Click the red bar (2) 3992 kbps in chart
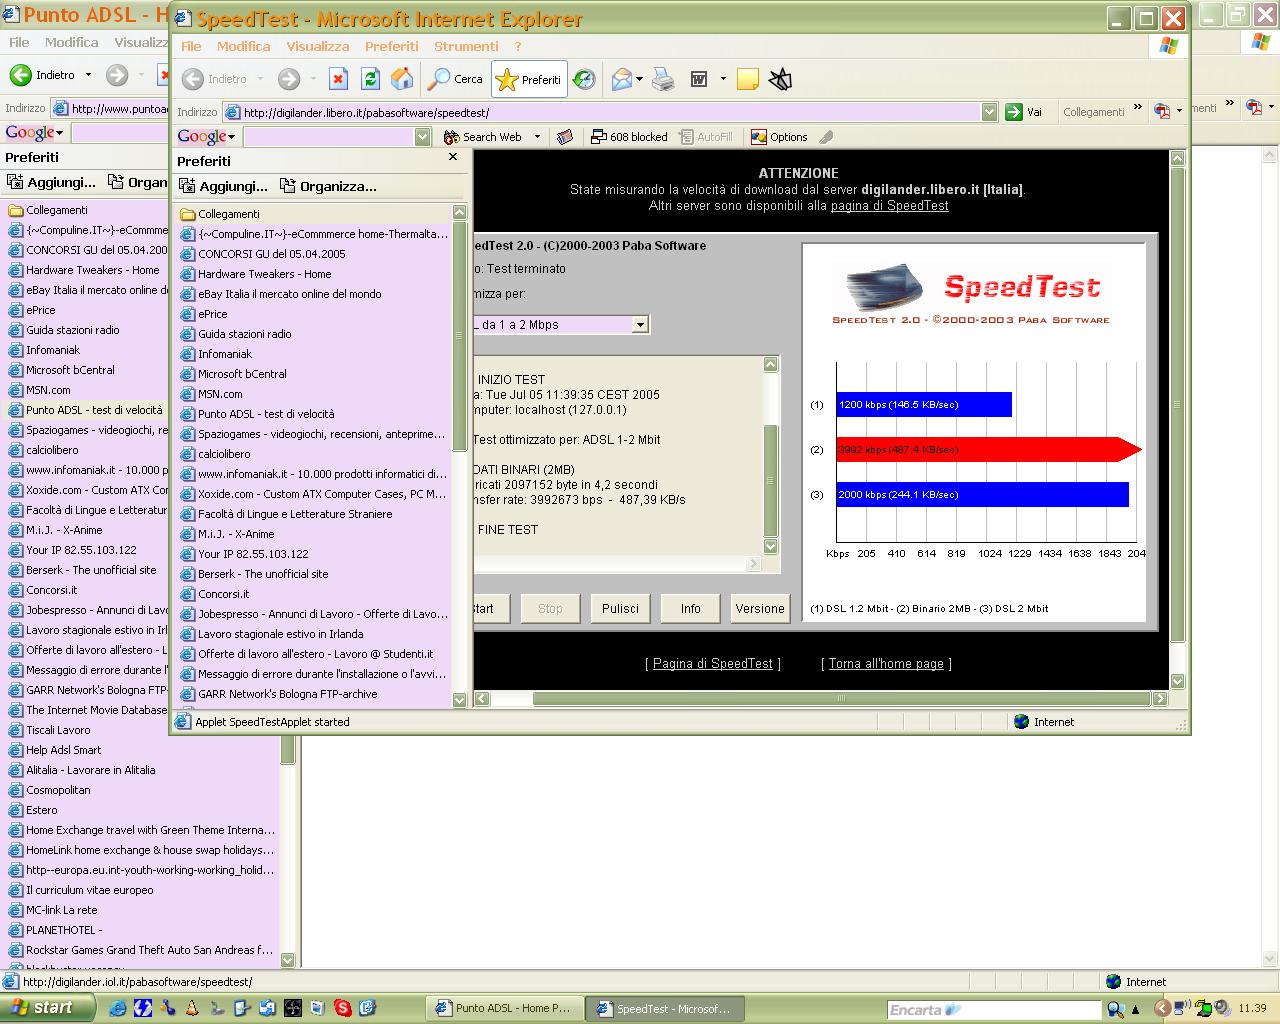Viewport: 1280px width, 1024px height. click(x=989, y=449)
